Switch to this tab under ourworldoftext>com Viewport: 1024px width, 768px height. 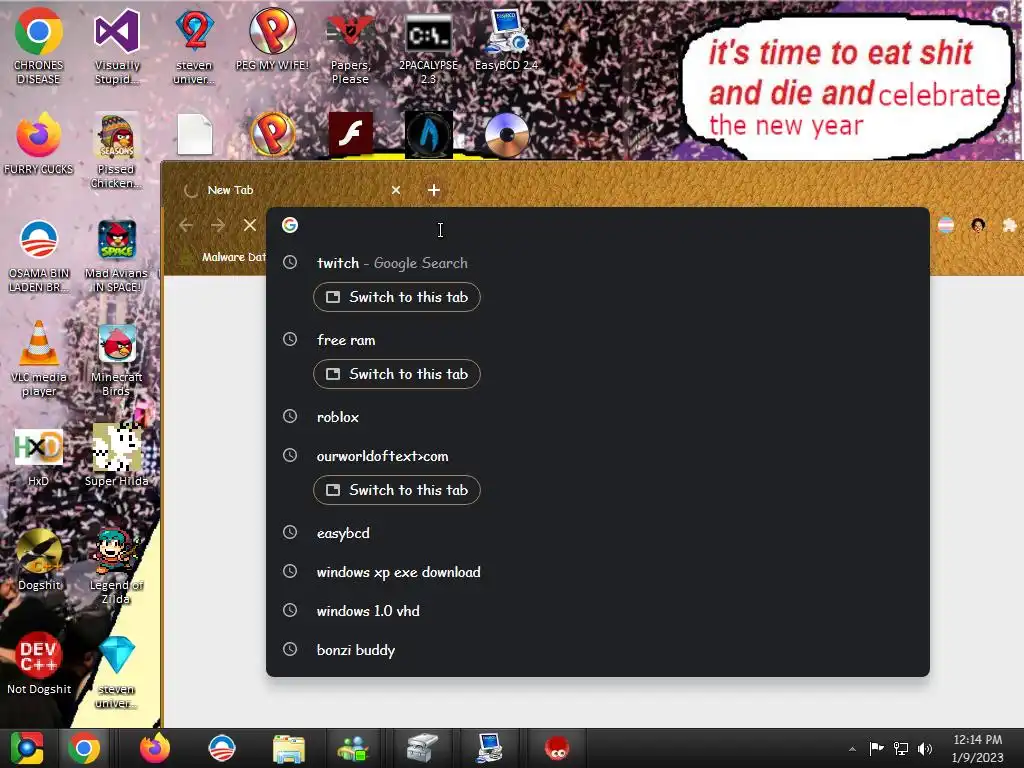click(x=396, y=490)
